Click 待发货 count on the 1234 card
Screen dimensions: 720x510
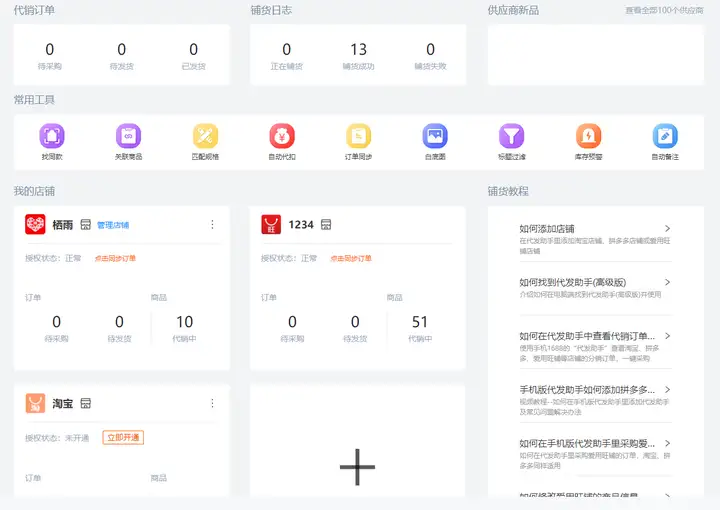point(355,322)
